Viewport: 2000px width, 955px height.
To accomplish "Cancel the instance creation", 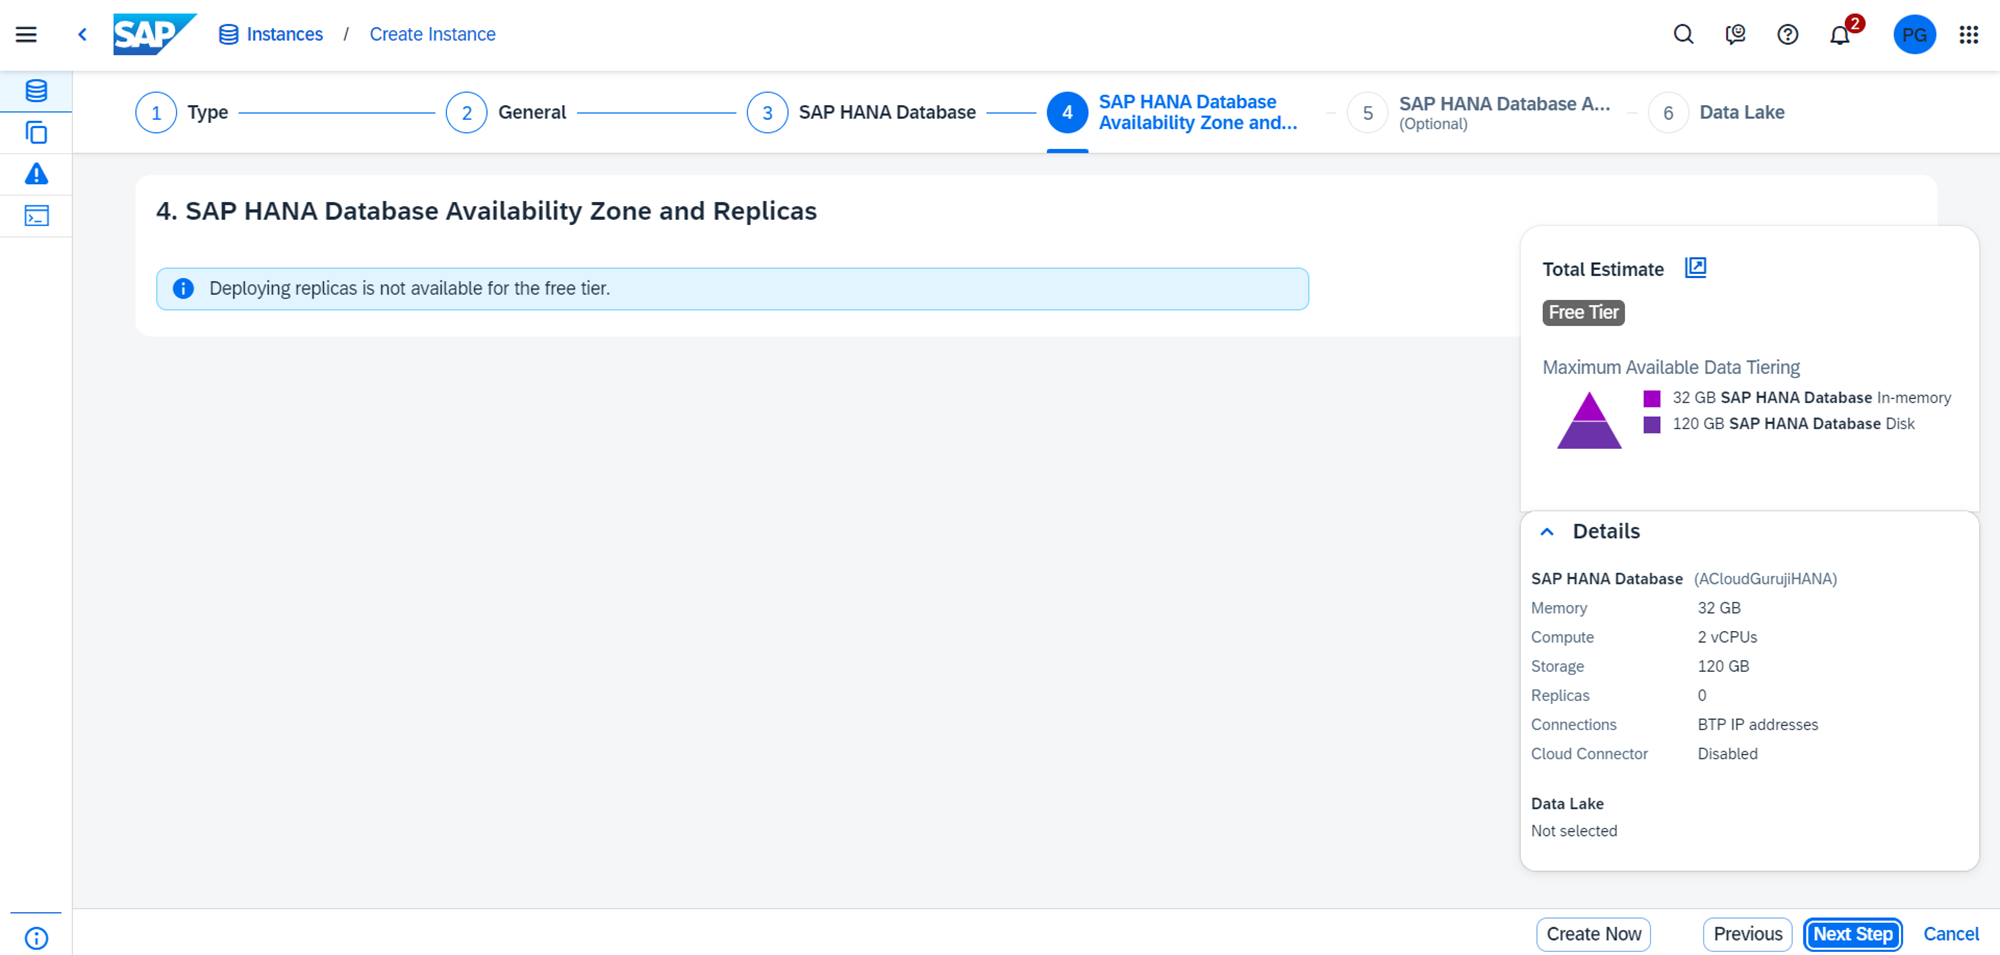I will coord(1950,934).
